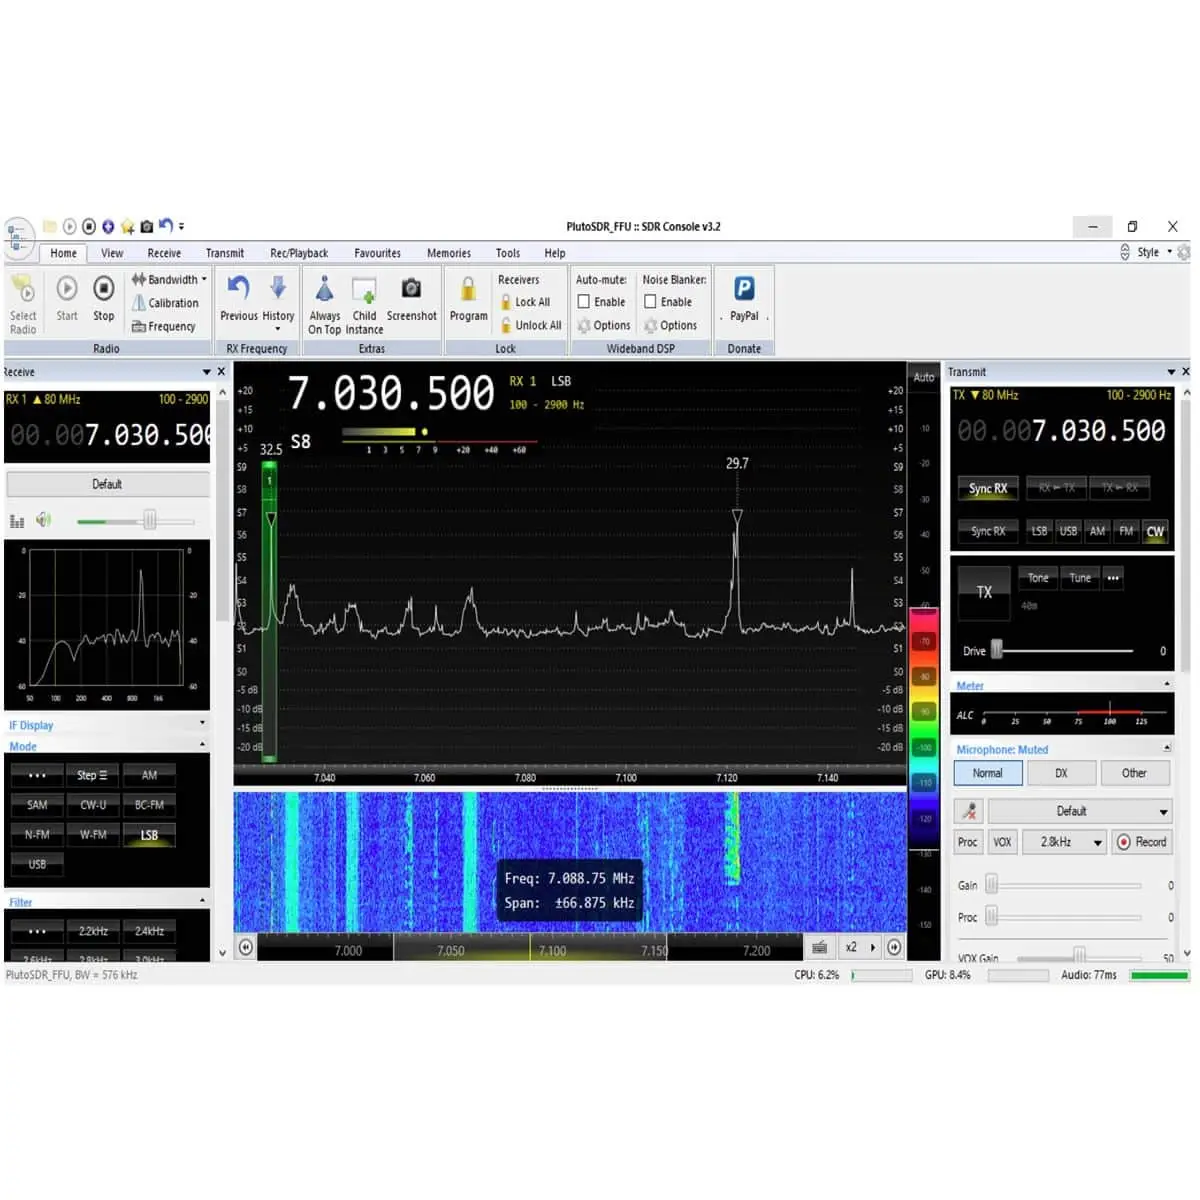This screenshot has height=1200, width=1200.
Task: Enable the Noise Blanker checkbox
Action: coord(651,301)
